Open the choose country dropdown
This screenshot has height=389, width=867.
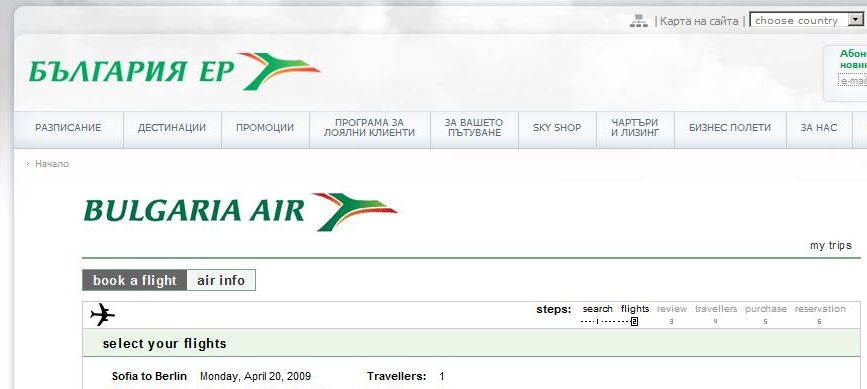click(x=806, y=20)
